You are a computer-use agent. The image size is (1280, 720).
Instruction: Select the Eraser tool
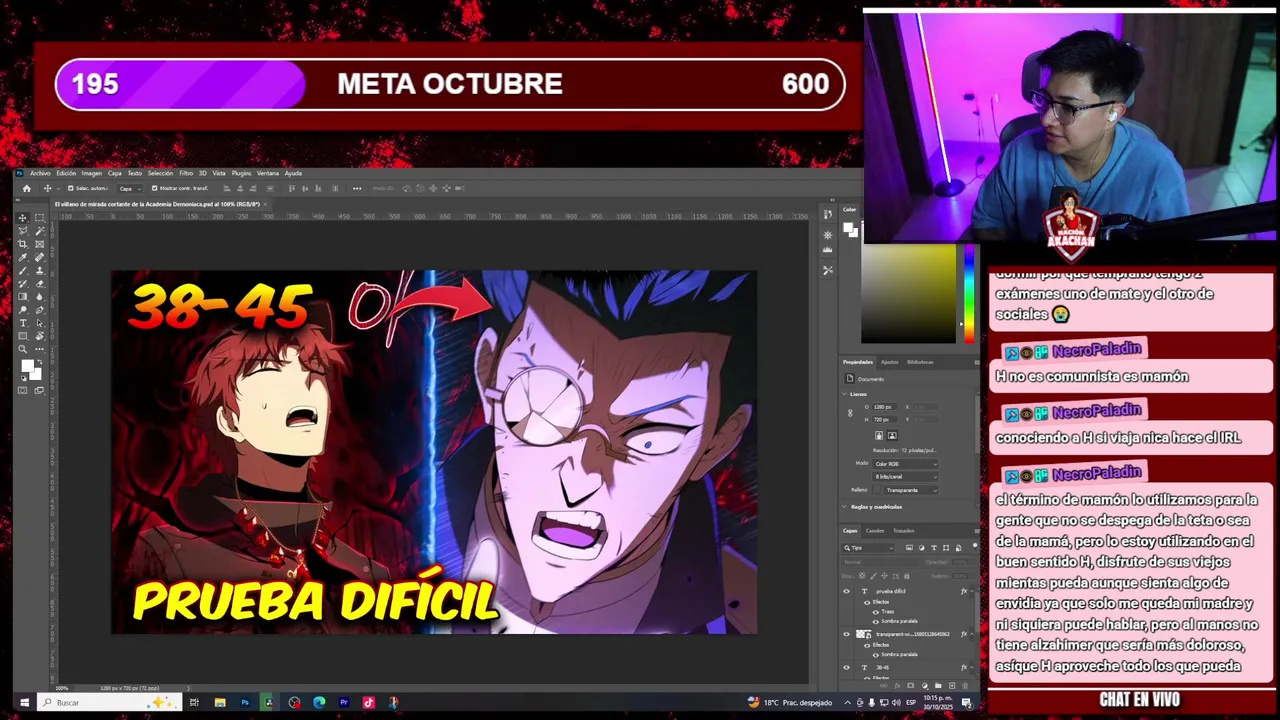(x=39, y=284)
